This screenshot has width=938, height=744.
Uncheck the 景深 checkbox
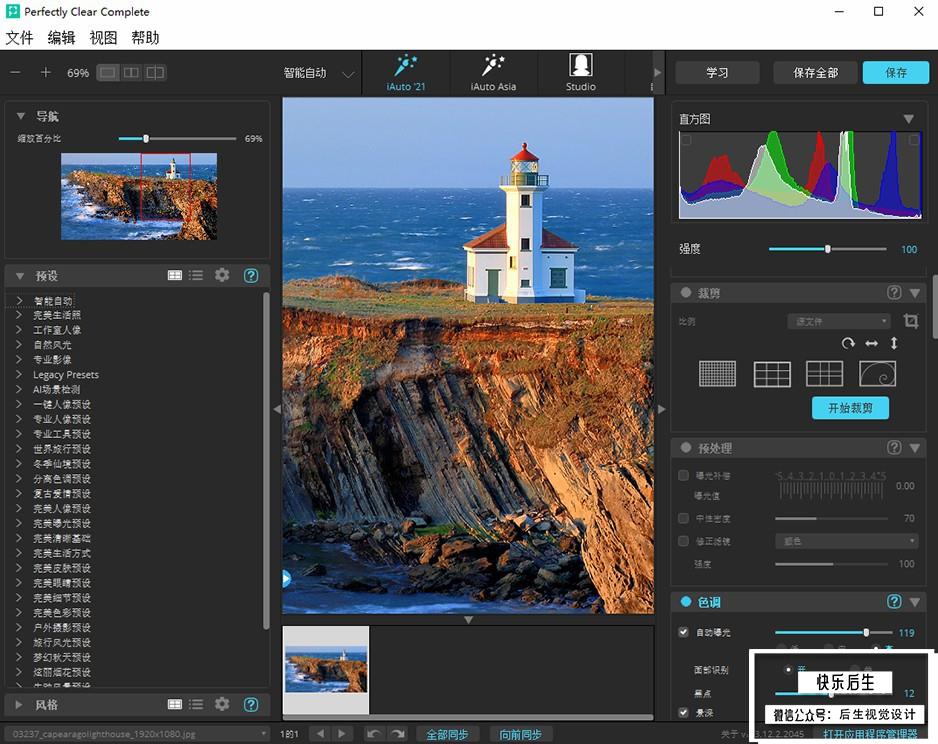pos(683,712)
